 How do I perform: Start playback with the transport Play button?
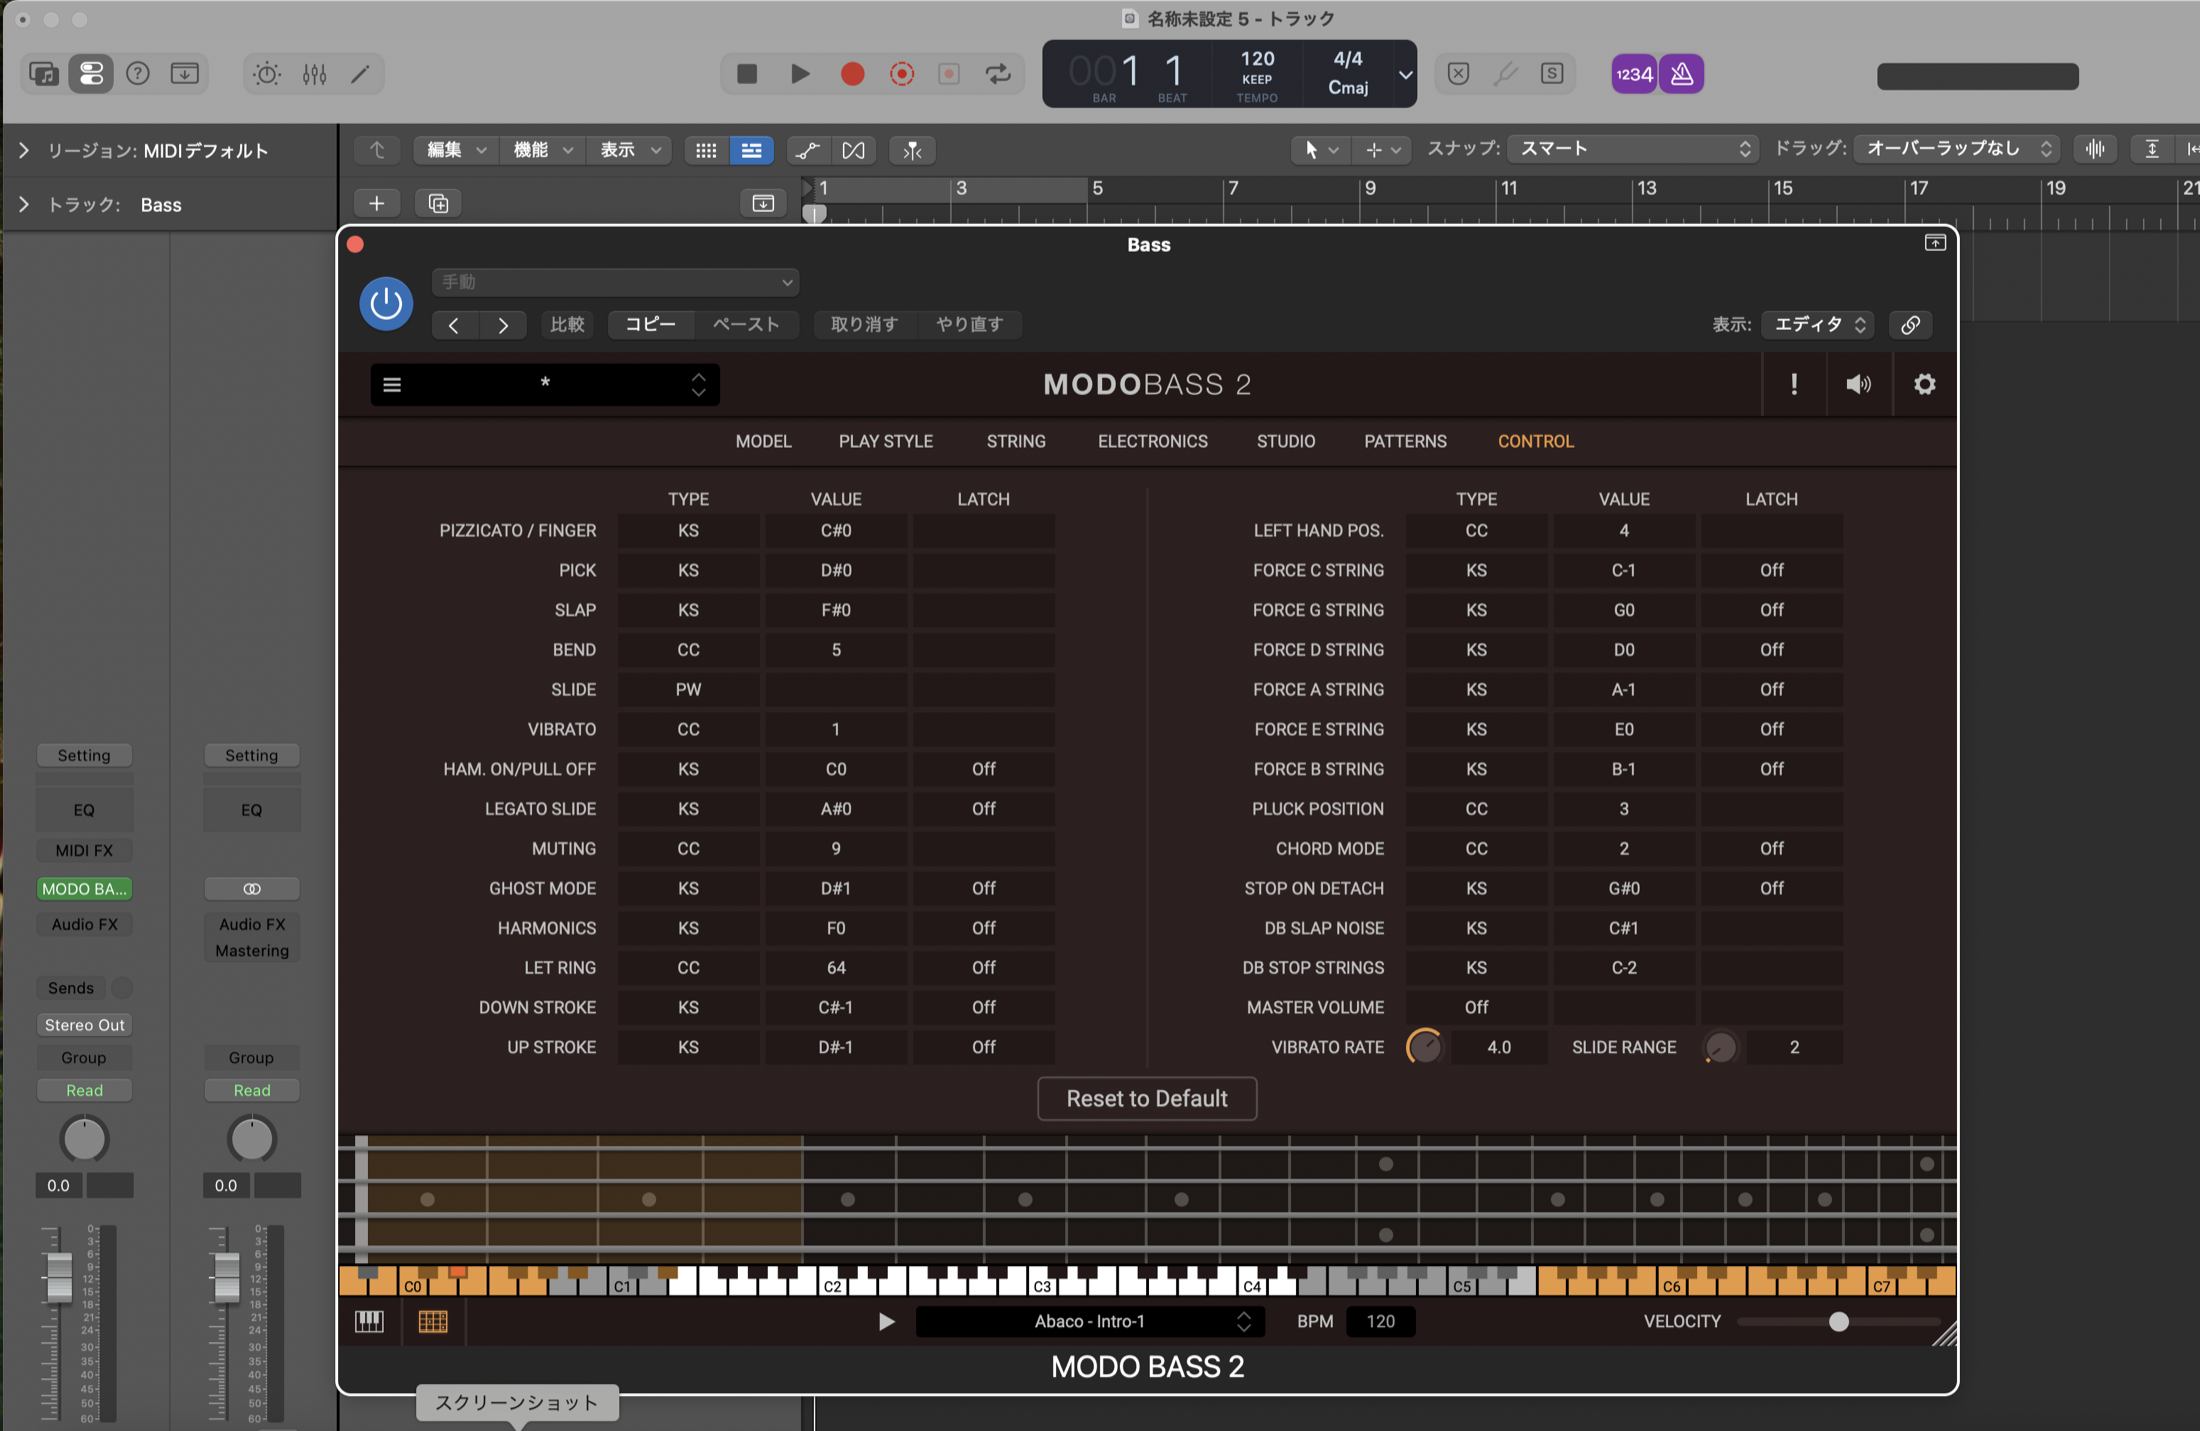click(800, 74)
